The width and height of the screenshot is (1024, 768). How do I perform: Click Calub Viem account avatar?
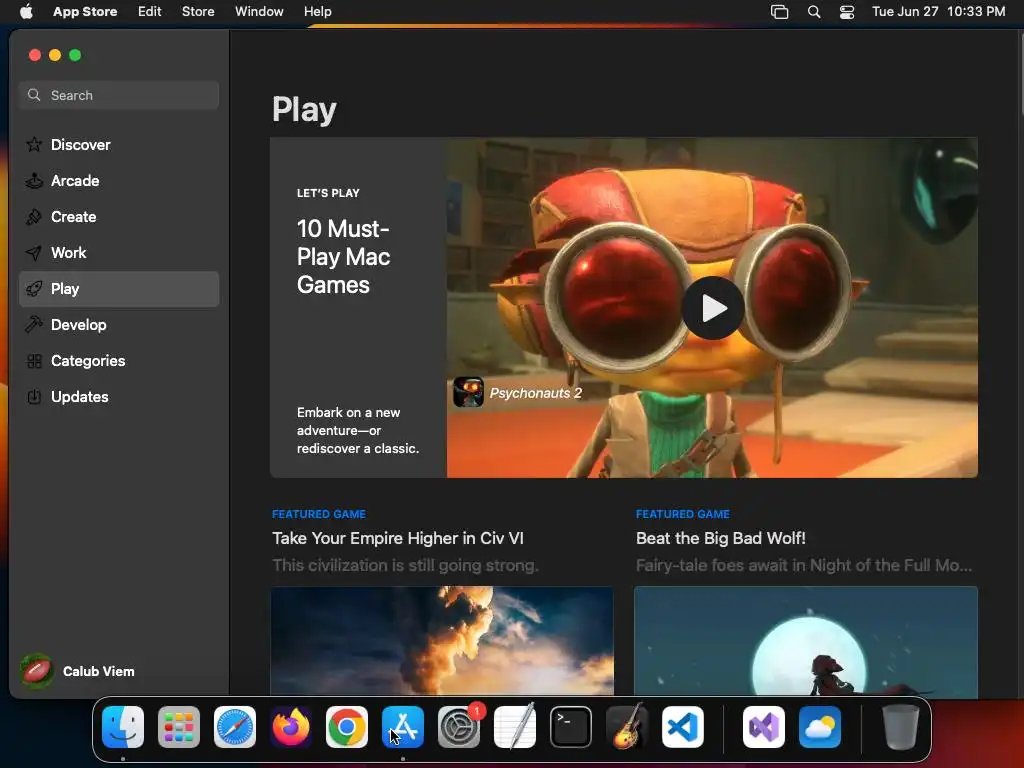click(37, 671)
